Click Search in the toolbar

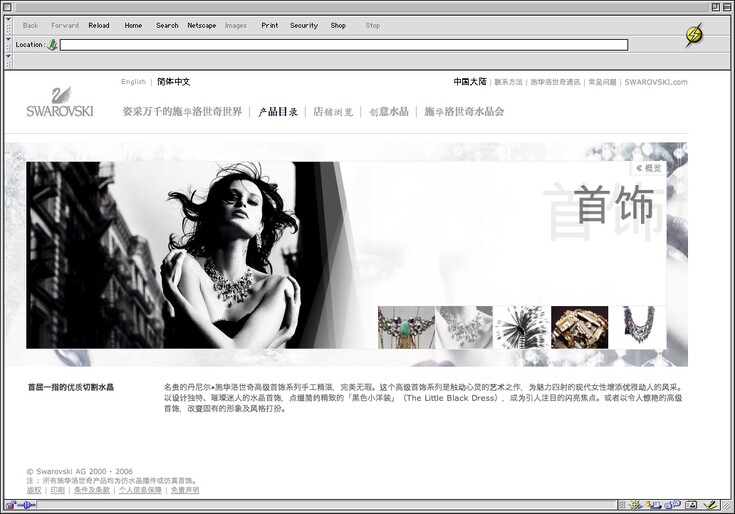click(x=167, y=25)
